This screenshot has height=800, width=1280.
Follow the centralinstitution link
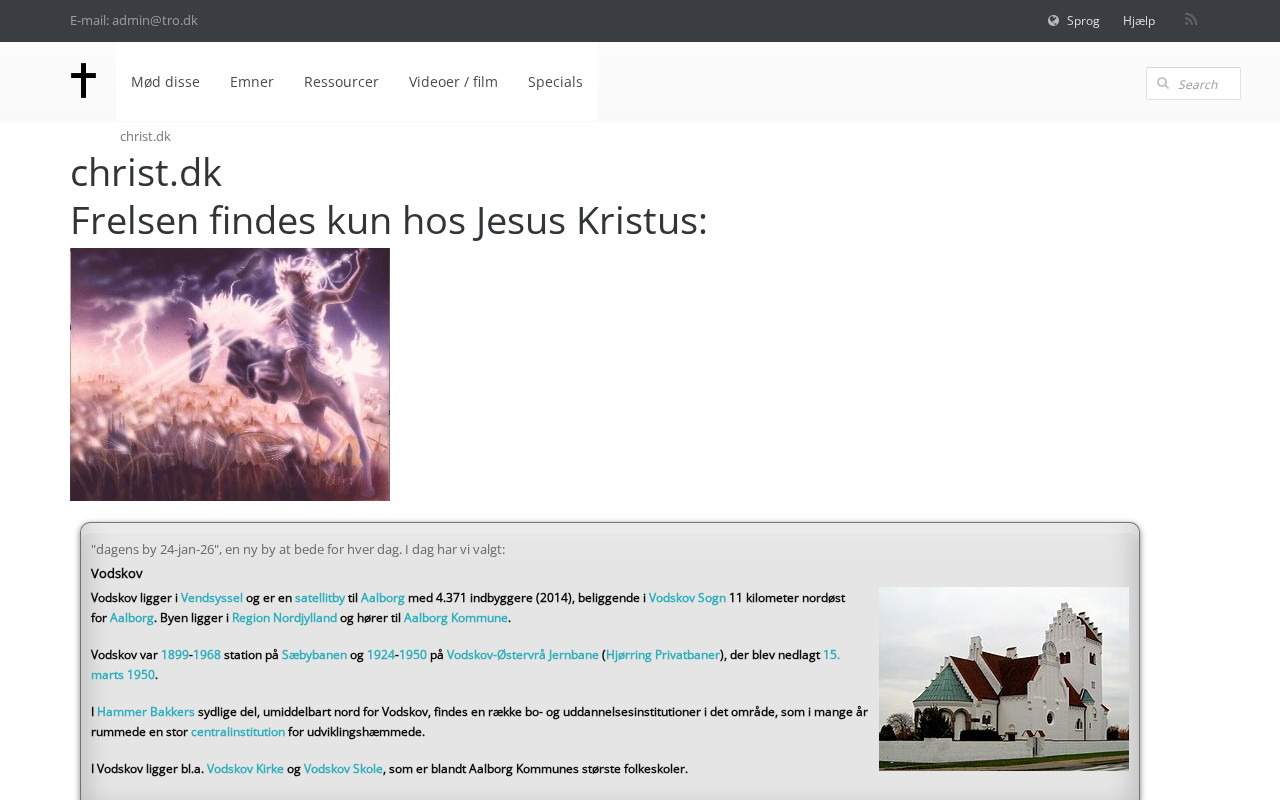pyautogui.click(x=238, y=732)
